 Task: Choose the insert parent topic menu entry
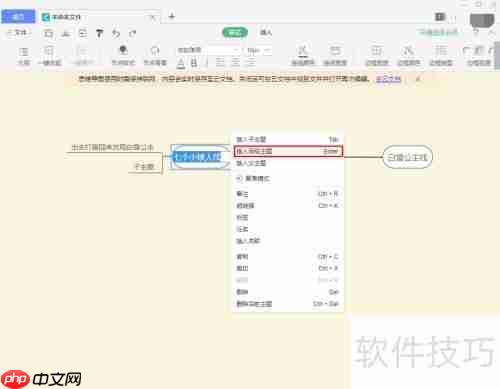tap(288, 163)
